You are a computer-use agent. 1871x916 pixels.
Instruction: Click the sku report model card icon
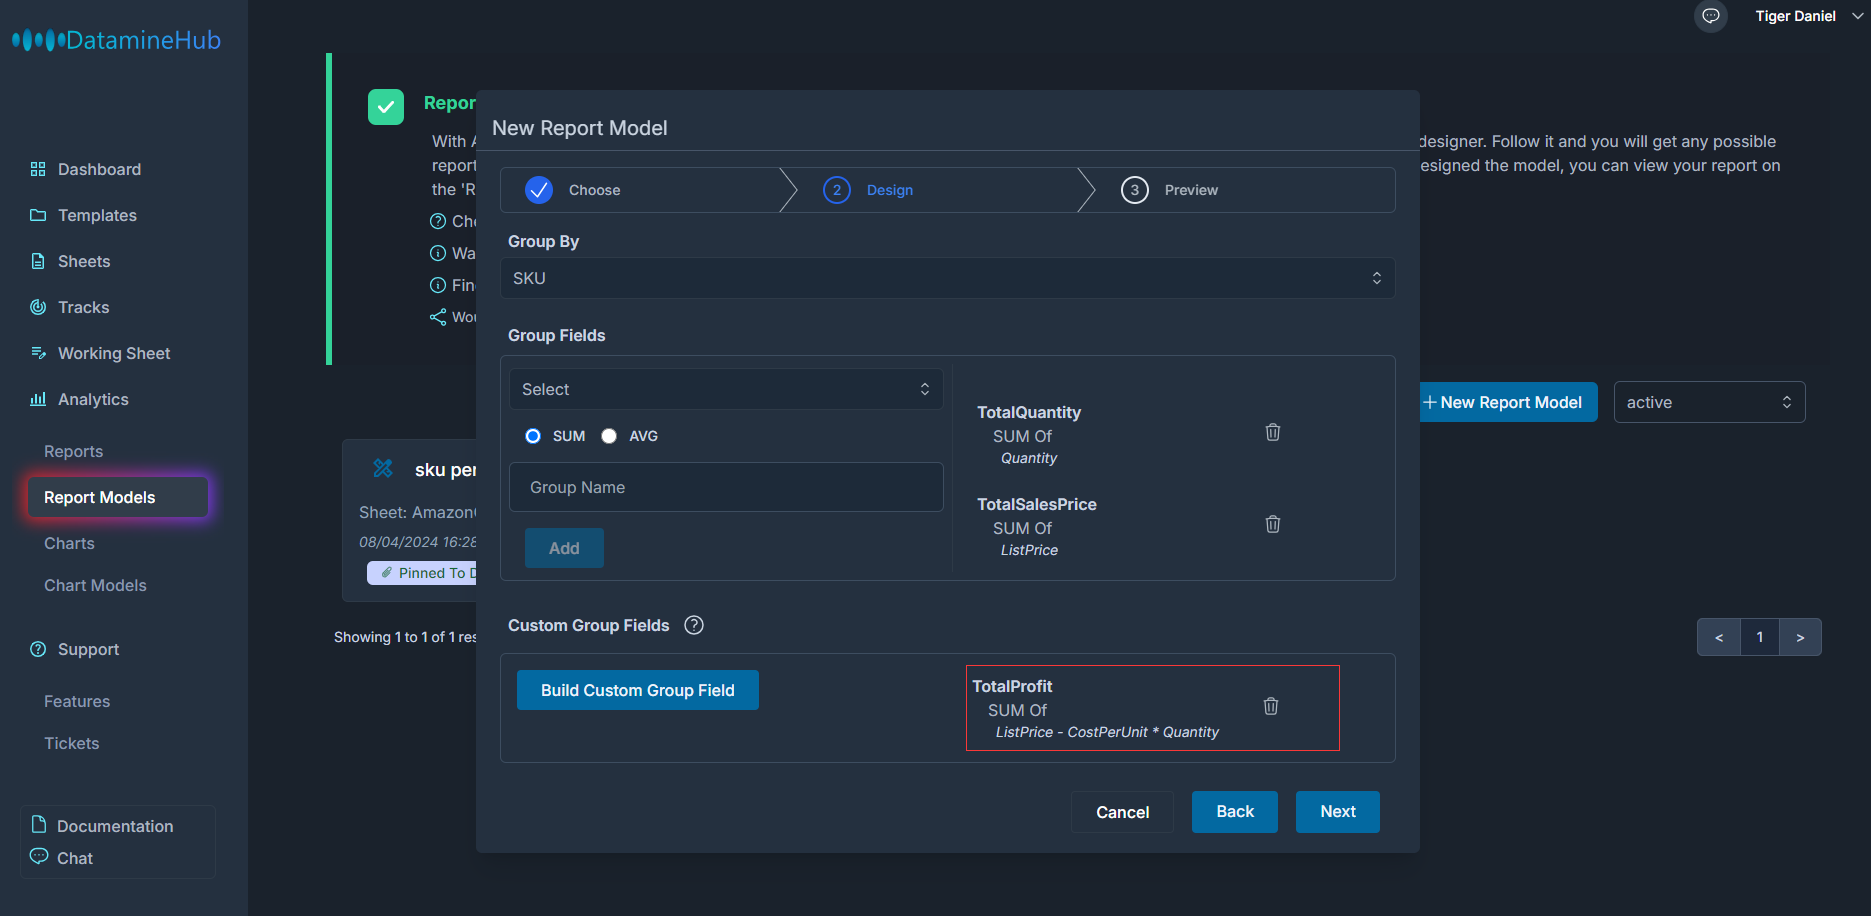(x=383, y=468)
